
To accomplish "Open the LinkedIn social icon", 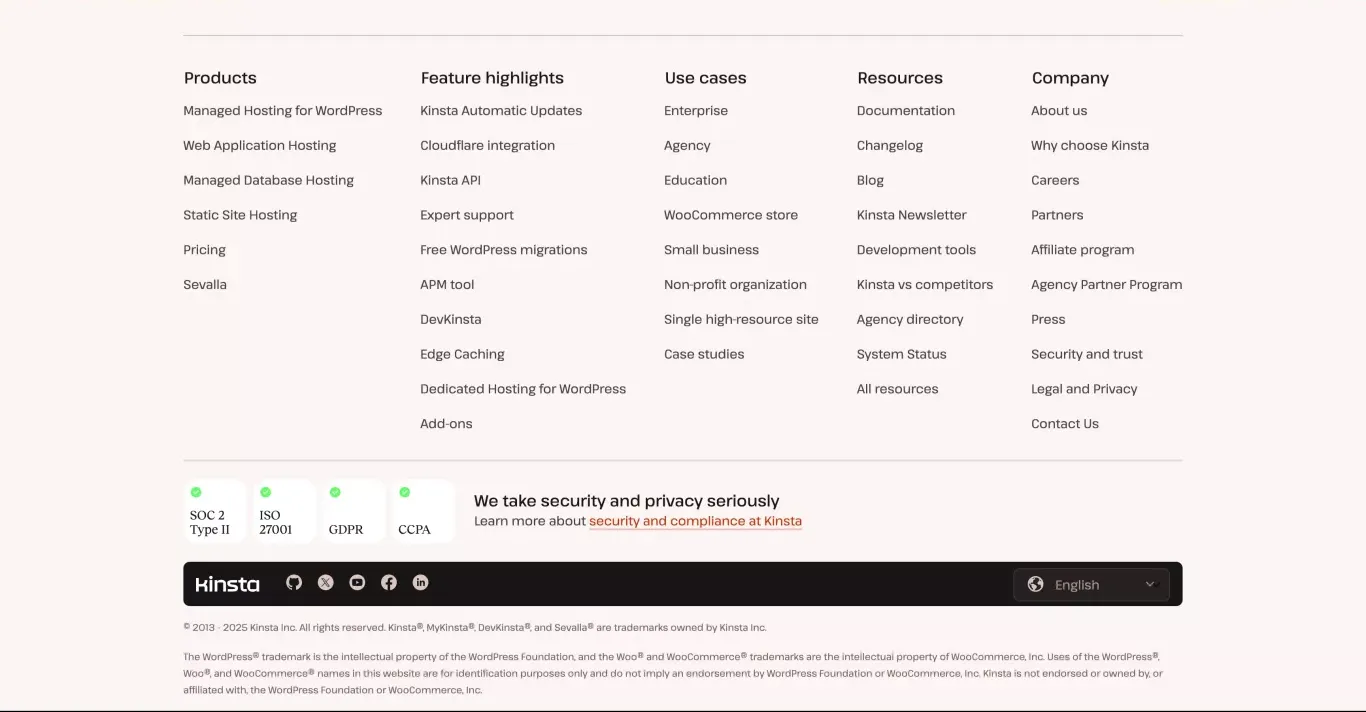I will [x=421, y=583].
